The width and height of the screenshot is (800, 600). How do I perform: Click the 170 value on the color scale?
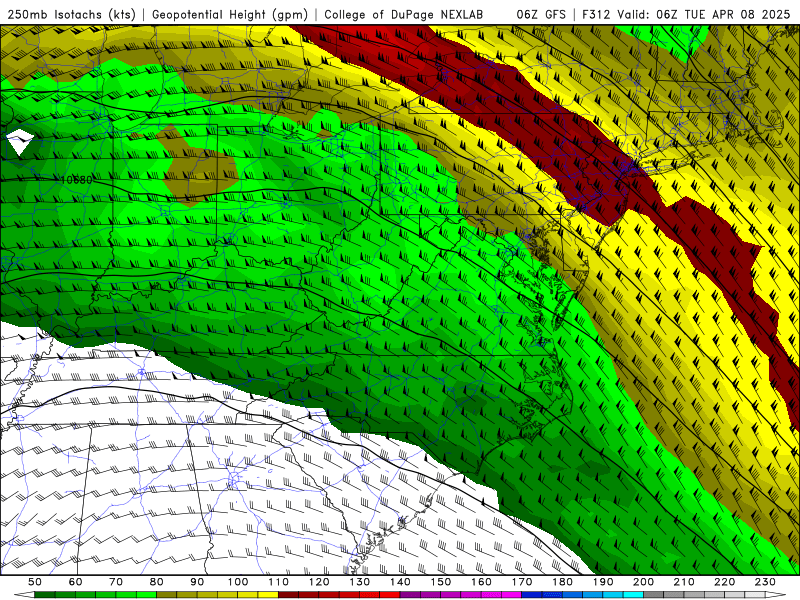click(x=521, y=582)
